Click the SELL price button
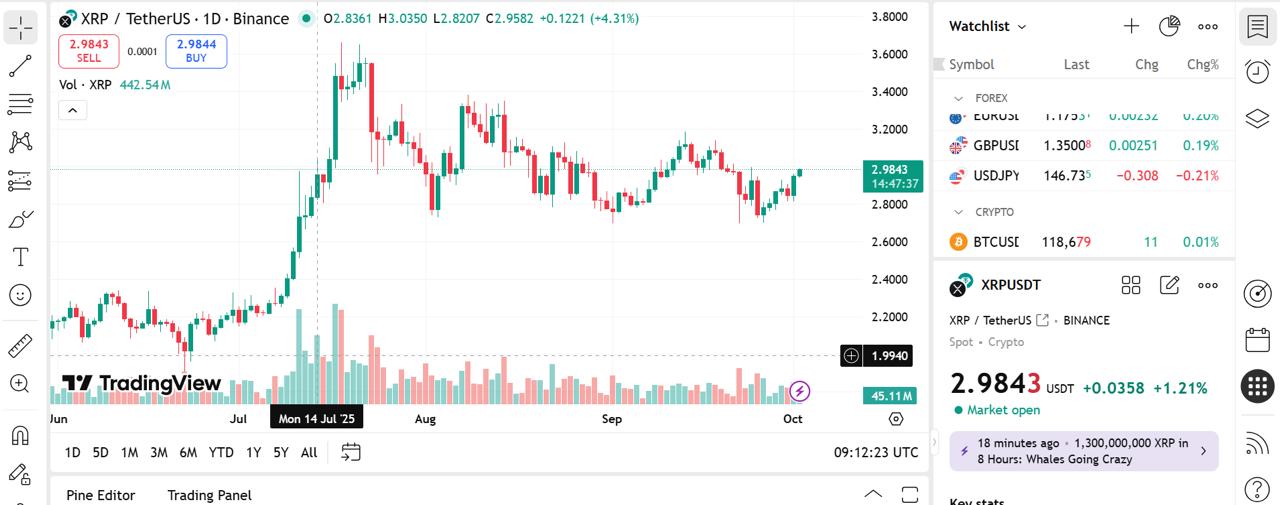The width and height of the screenshot is (1280, 505). 89,51
